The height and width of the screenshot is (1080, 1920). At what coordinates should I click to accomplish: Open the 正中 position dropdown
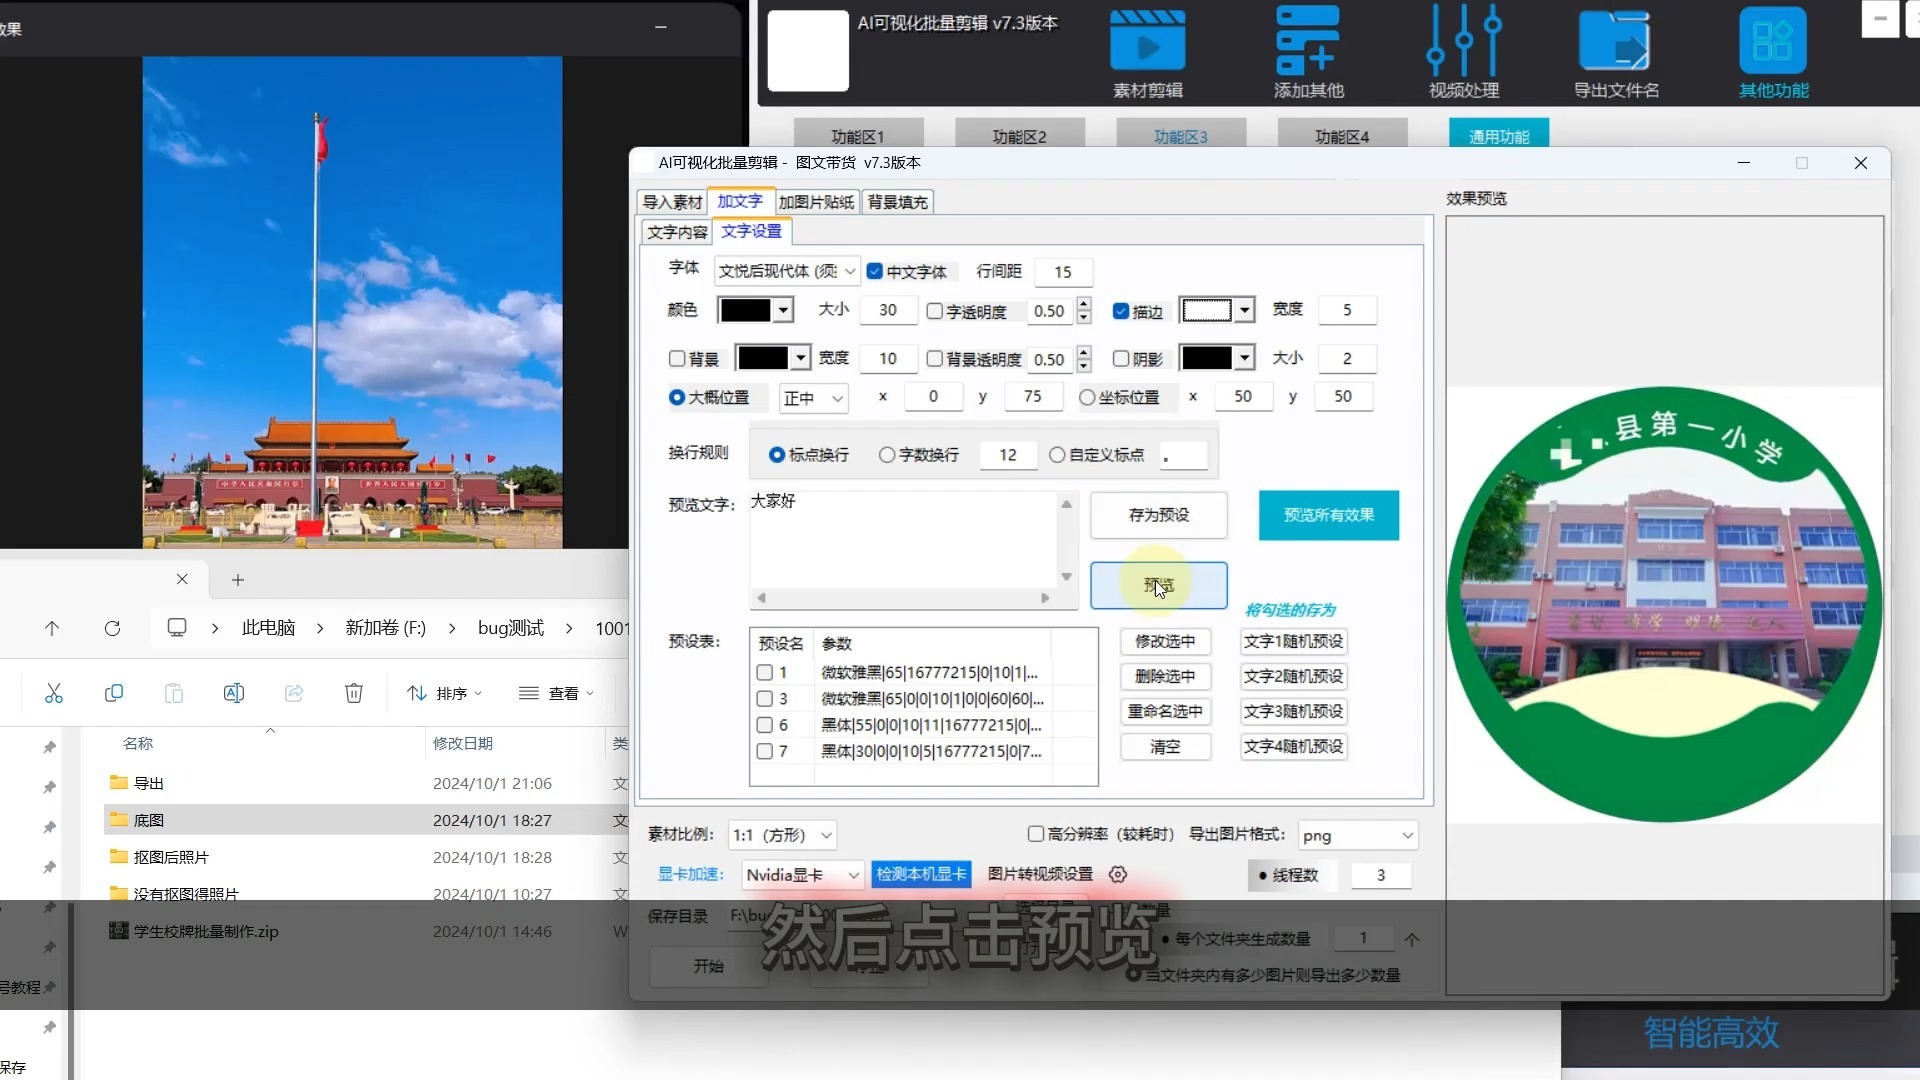(x=813, y=398)
